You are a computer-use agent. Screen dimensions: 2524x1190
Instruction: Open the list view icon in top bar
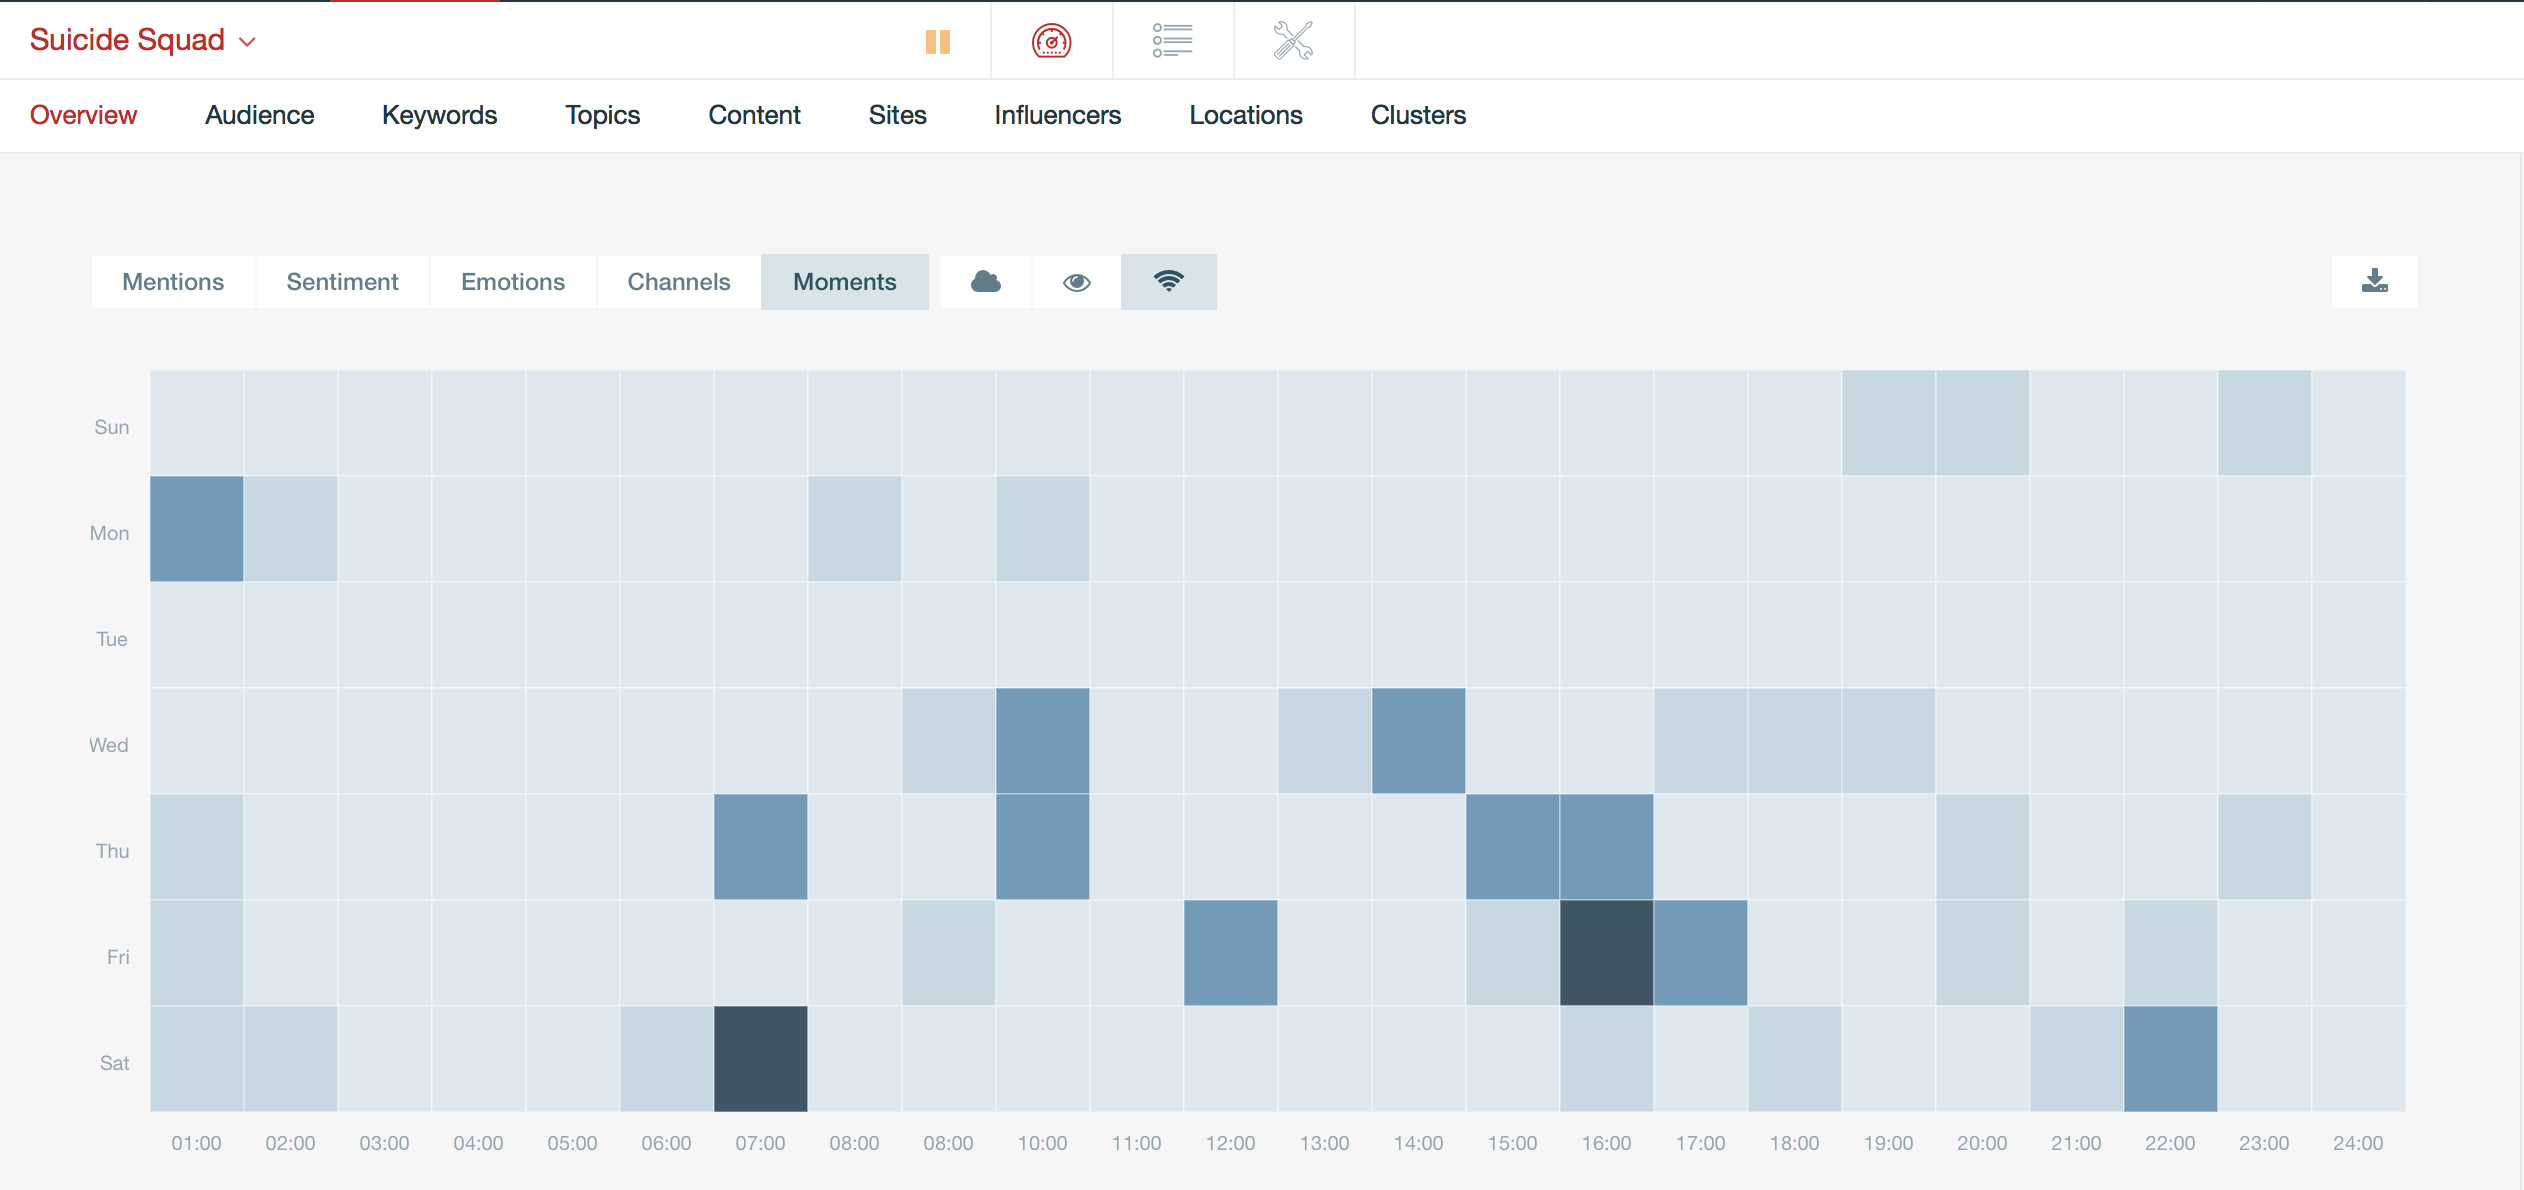coord(1172,41)
